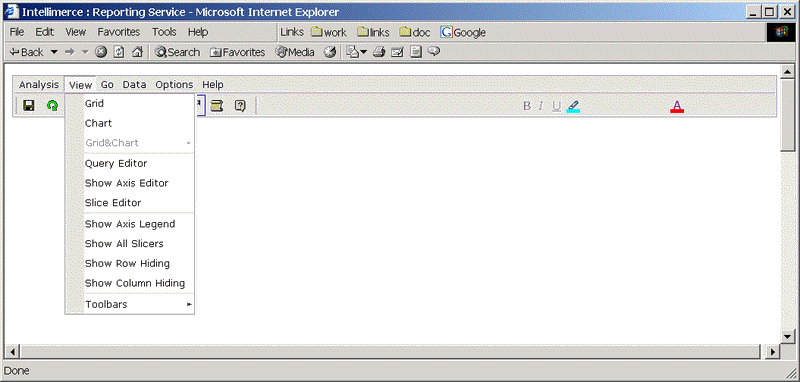Toggle Bold formatting
The height and width of the screenshot is (382, 800).
527,106
